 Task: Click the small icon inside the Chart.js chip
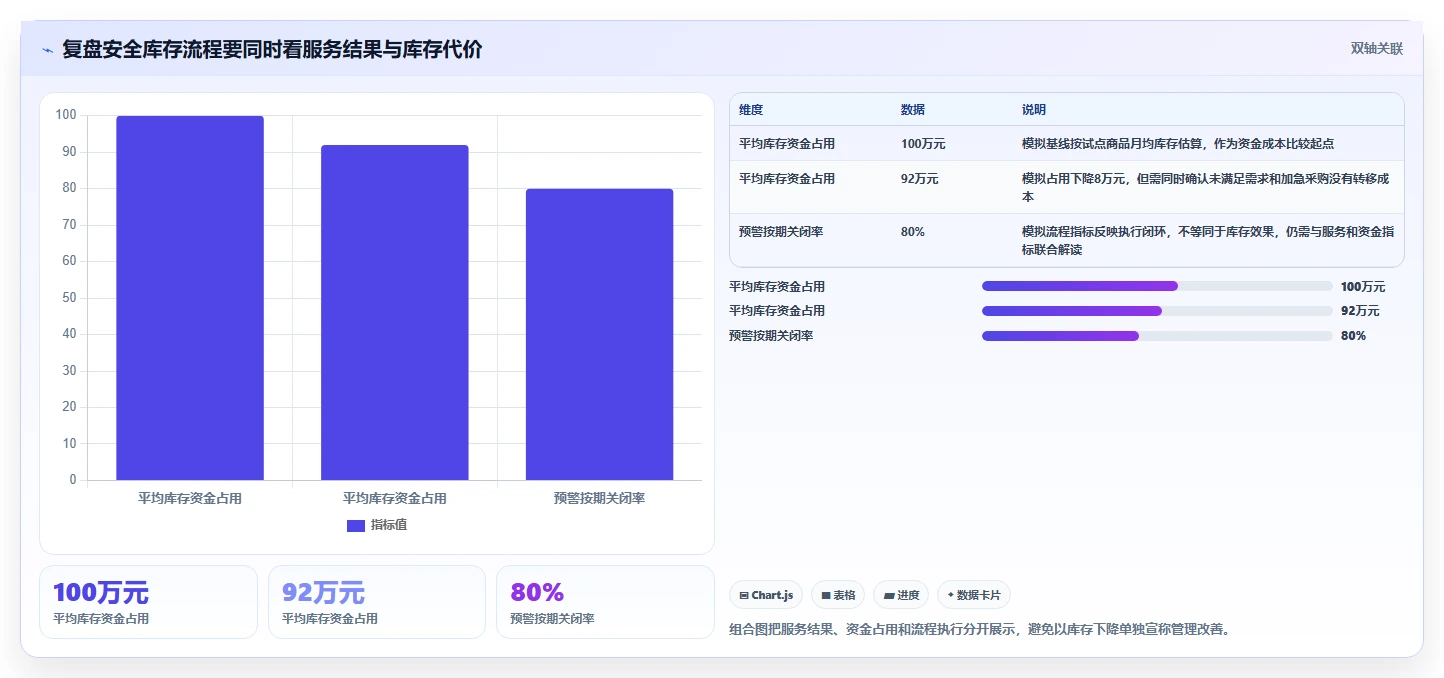tap(744, 595)
